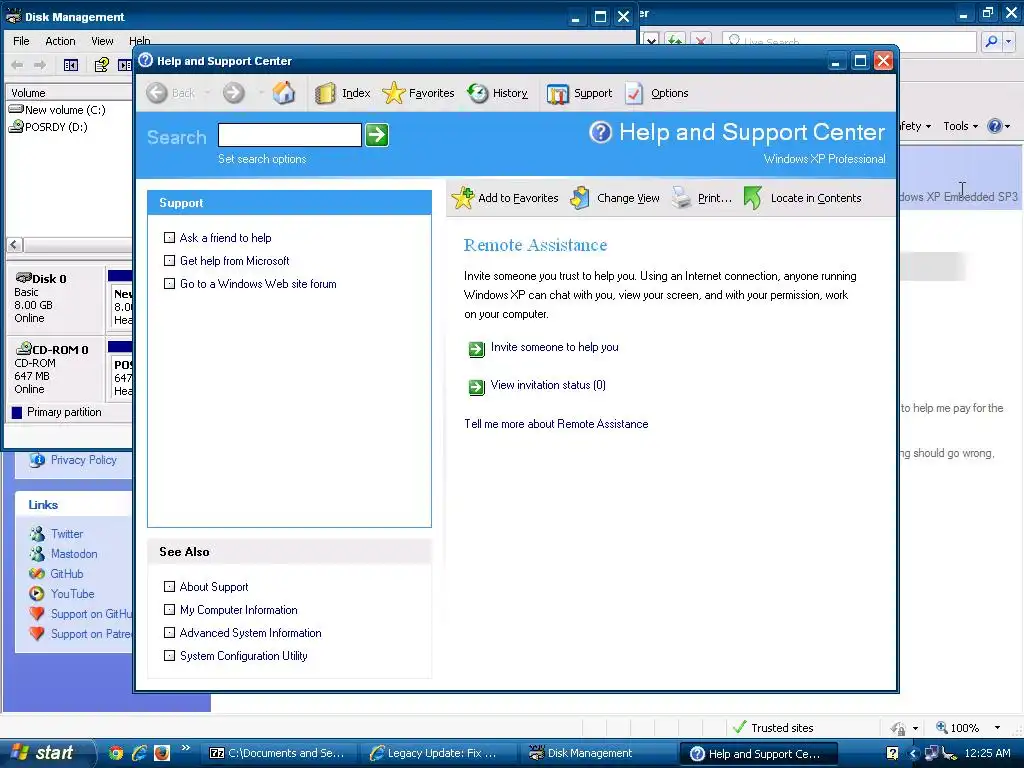1024x768 pixels.
Task: Open YouTube link in browser sidebar
Action: click(x=72, y=594)
